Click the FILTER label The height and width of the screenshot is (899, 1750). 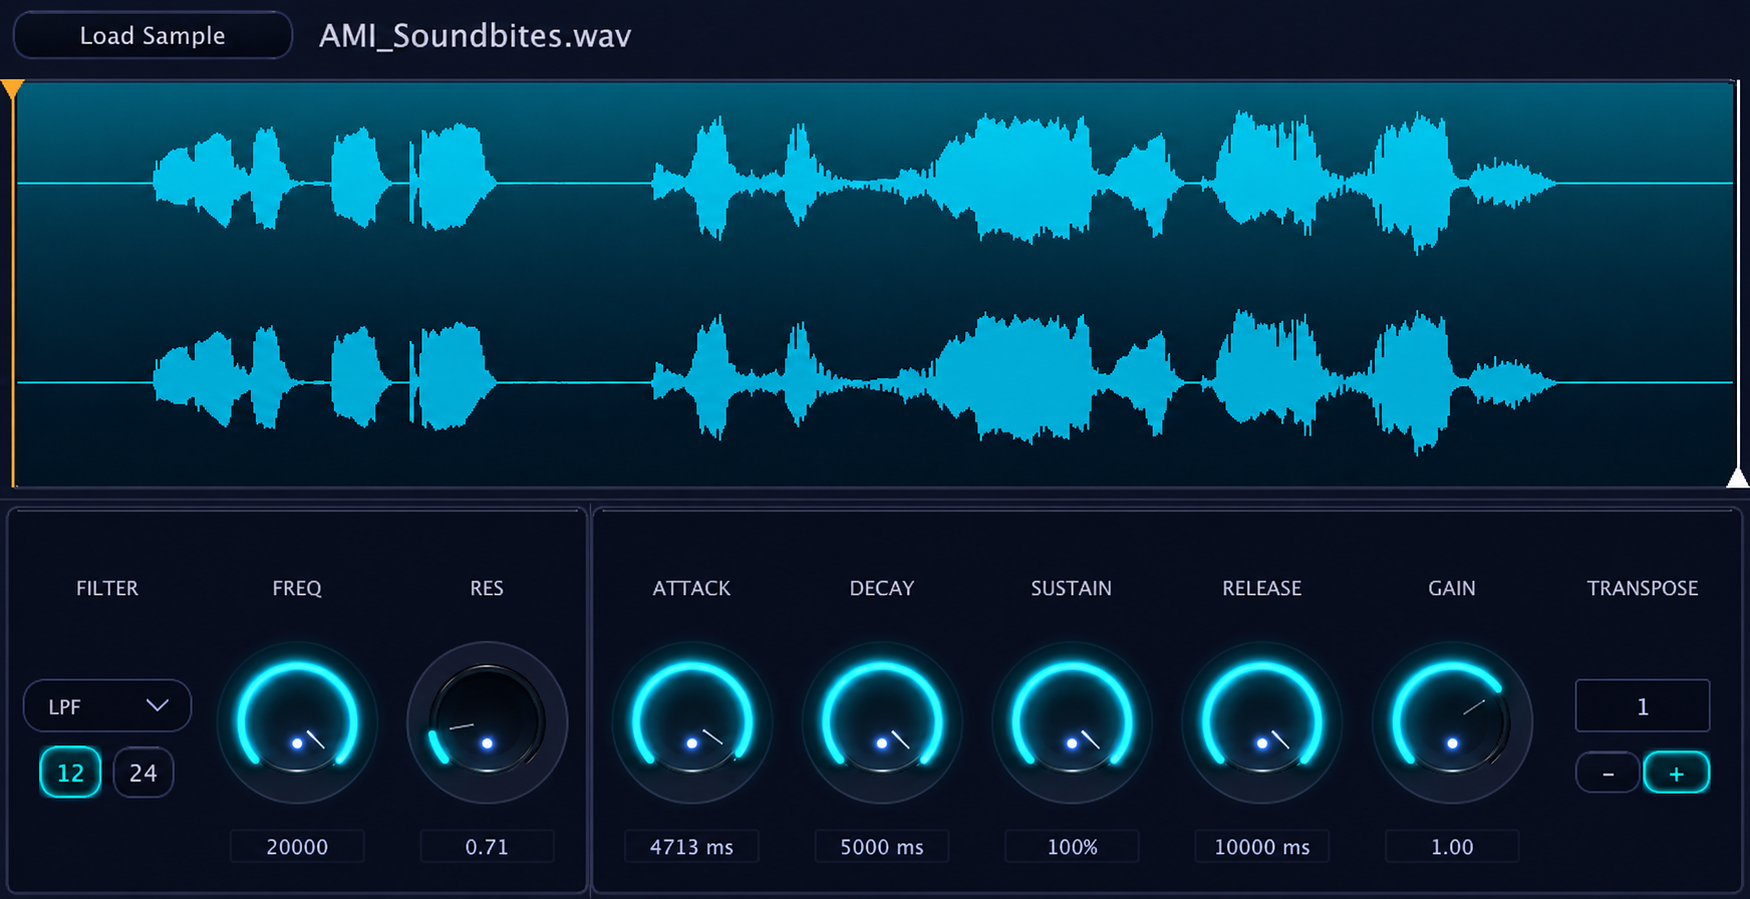pyautogui.click(x=107, y=588)
